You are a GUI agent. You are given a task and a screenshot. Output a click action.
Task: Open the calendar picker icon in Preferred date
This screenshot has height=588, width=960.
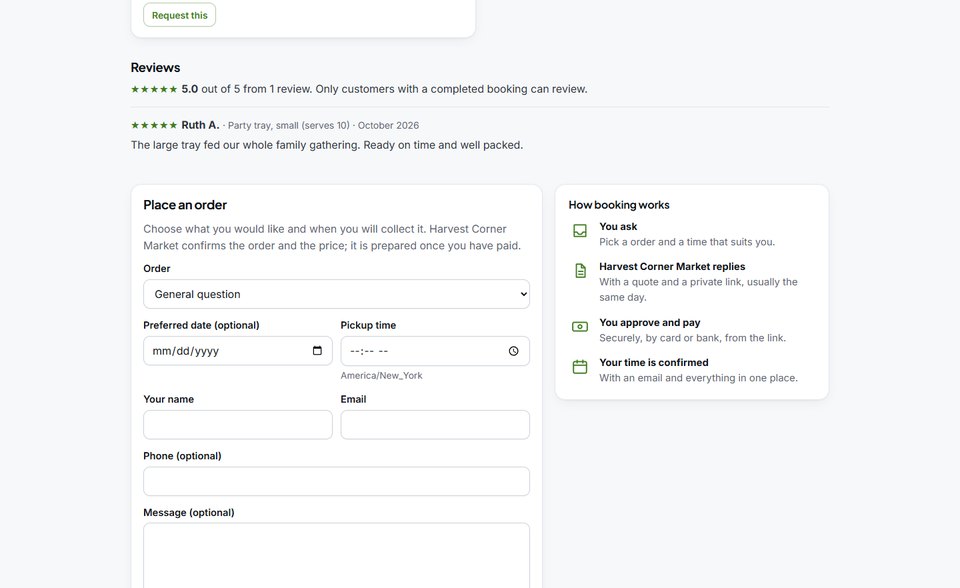point(317,351)
